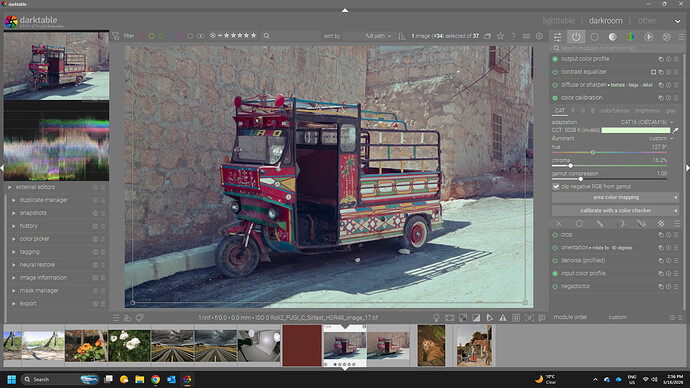The width and height of the screenshot is (690, 388).
Task: Click the area color mapping button
Action: pos(615,198)
